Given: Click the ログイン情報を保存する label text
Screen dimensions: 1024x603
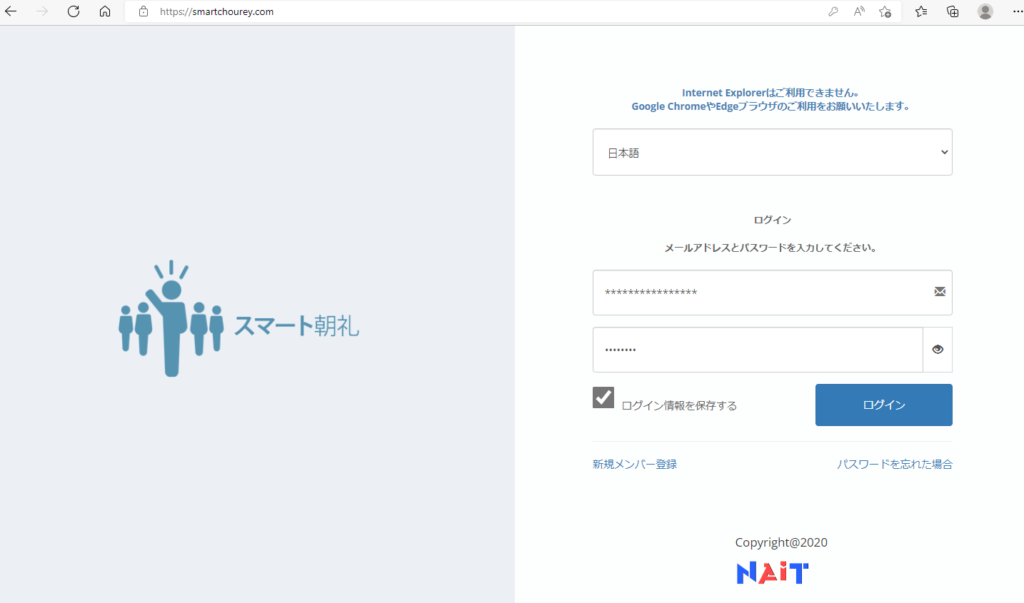Looking at the screenshot, I should [x=679, y=406].
